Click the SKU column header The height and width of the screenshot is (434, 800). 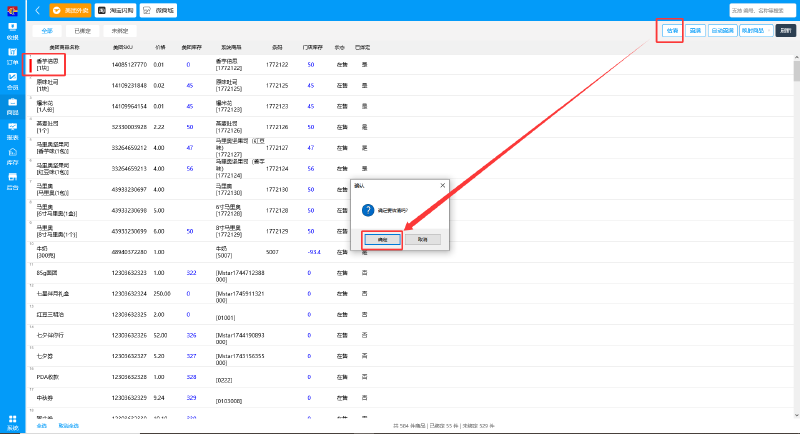[122, 47]
